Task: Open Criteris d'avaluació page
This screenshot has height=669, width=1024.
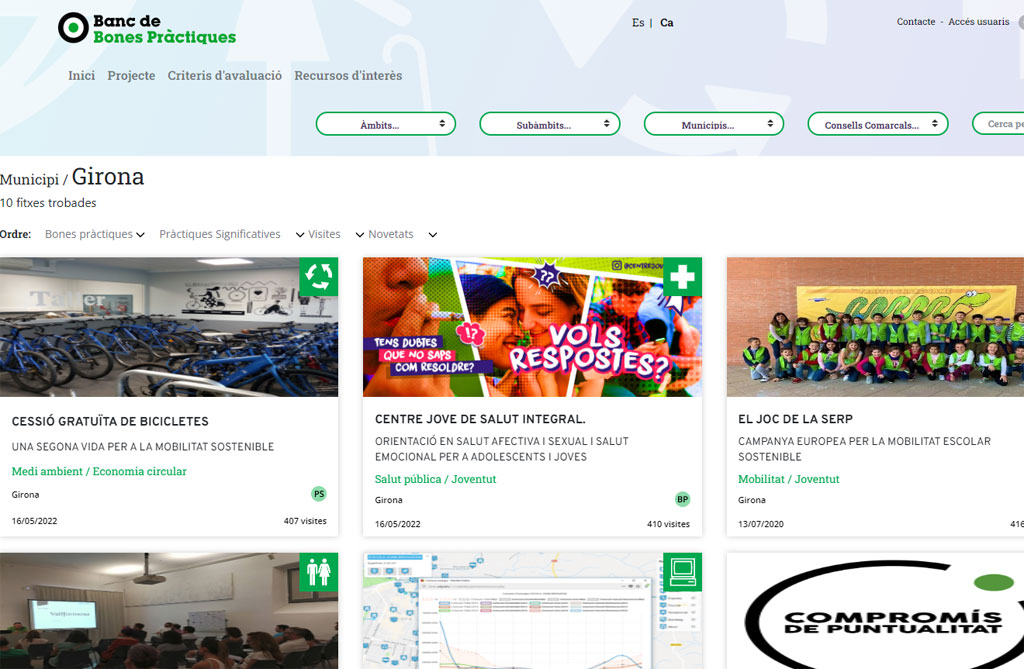Action: (x=225, y=76)
